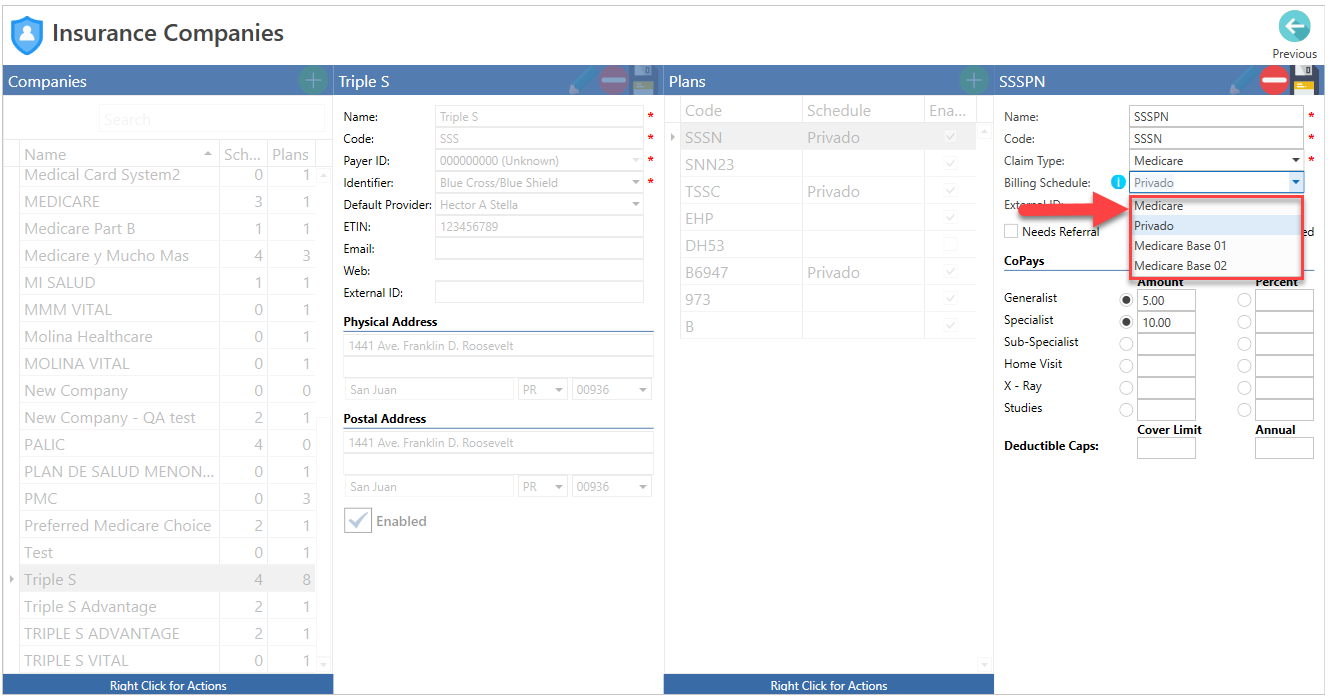Screen dimensions: 1328x697
Task: Click the company ETIN field
Action: pyautogui.click(x=539, y=226)
